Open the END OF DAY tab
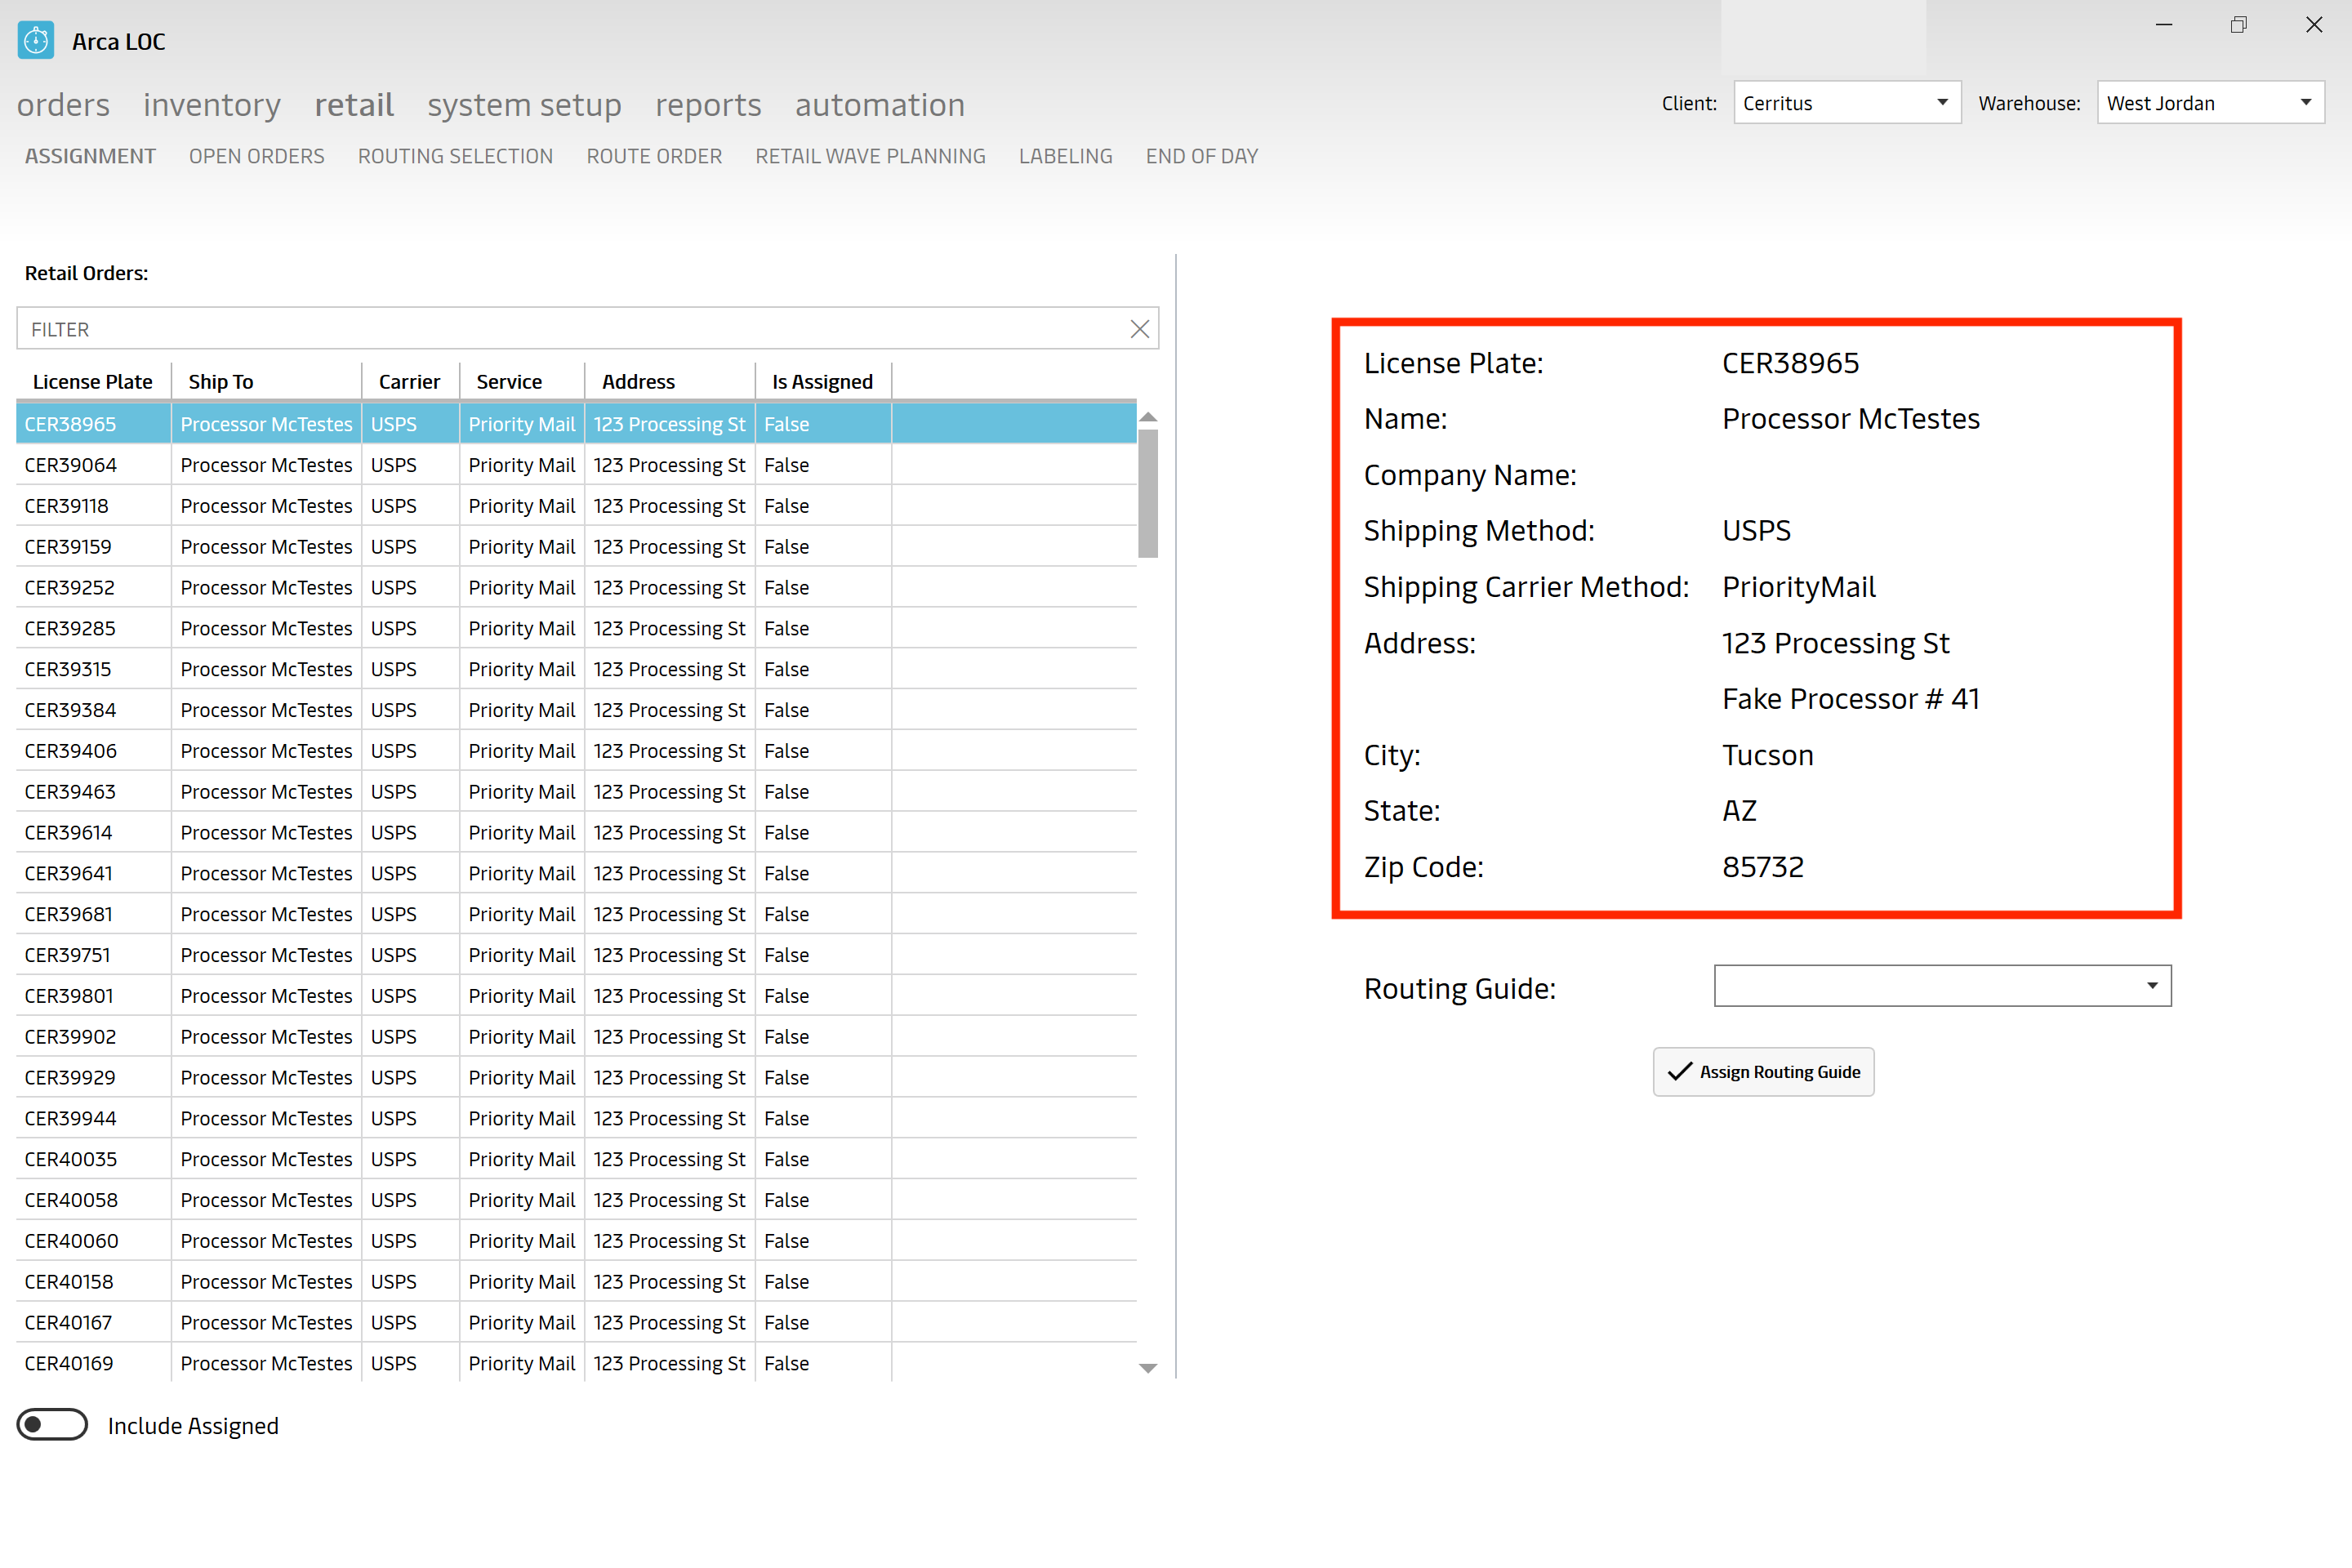This screenshot has height=1568, width=2352. click(1202, 156)
